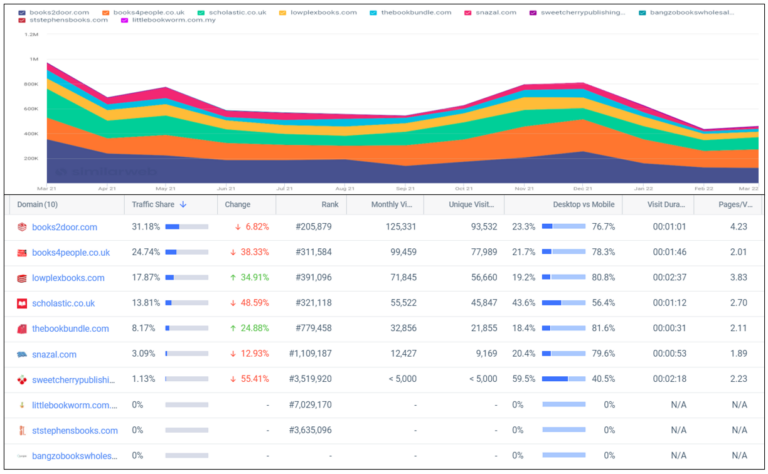Toggle books2door.com series in chart legend

coord(54,12)
